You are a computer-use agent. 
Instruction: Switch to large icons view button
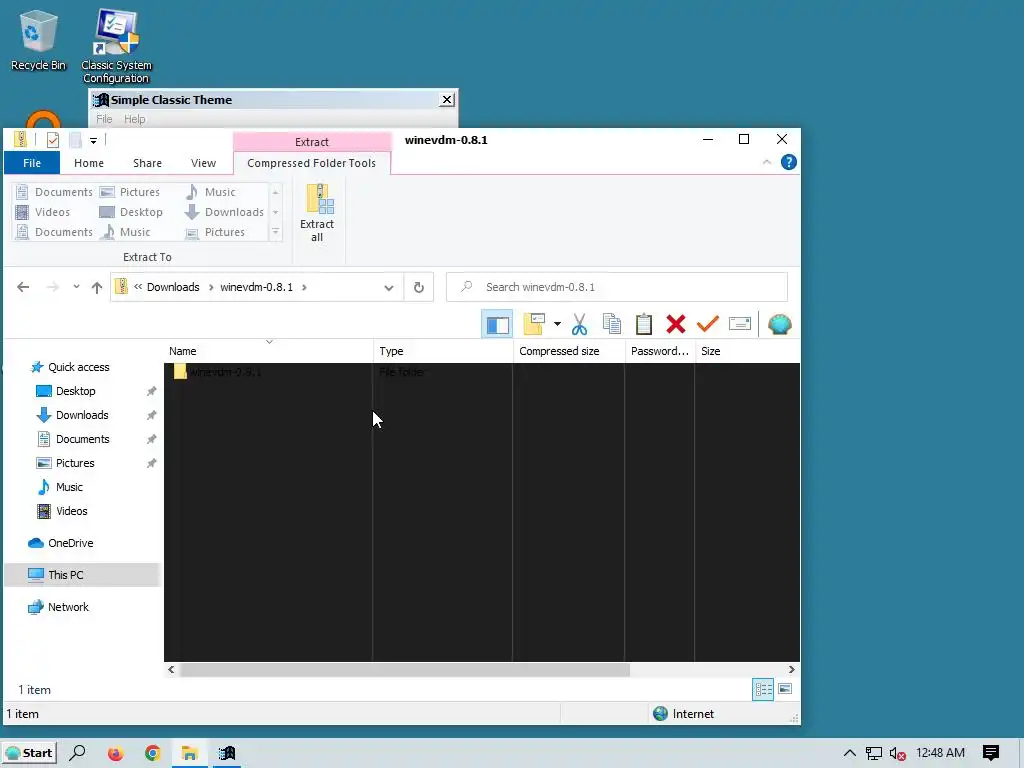point(785,690)
